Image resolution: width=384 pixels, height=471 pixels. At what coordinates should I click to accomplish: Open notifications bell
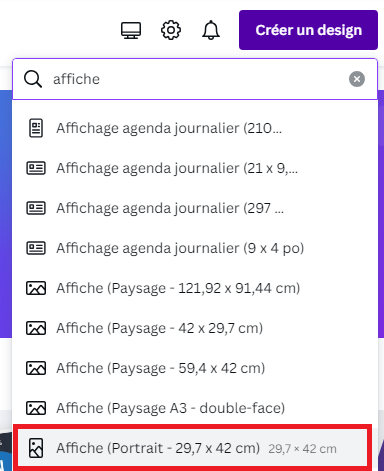coord(211,30)
